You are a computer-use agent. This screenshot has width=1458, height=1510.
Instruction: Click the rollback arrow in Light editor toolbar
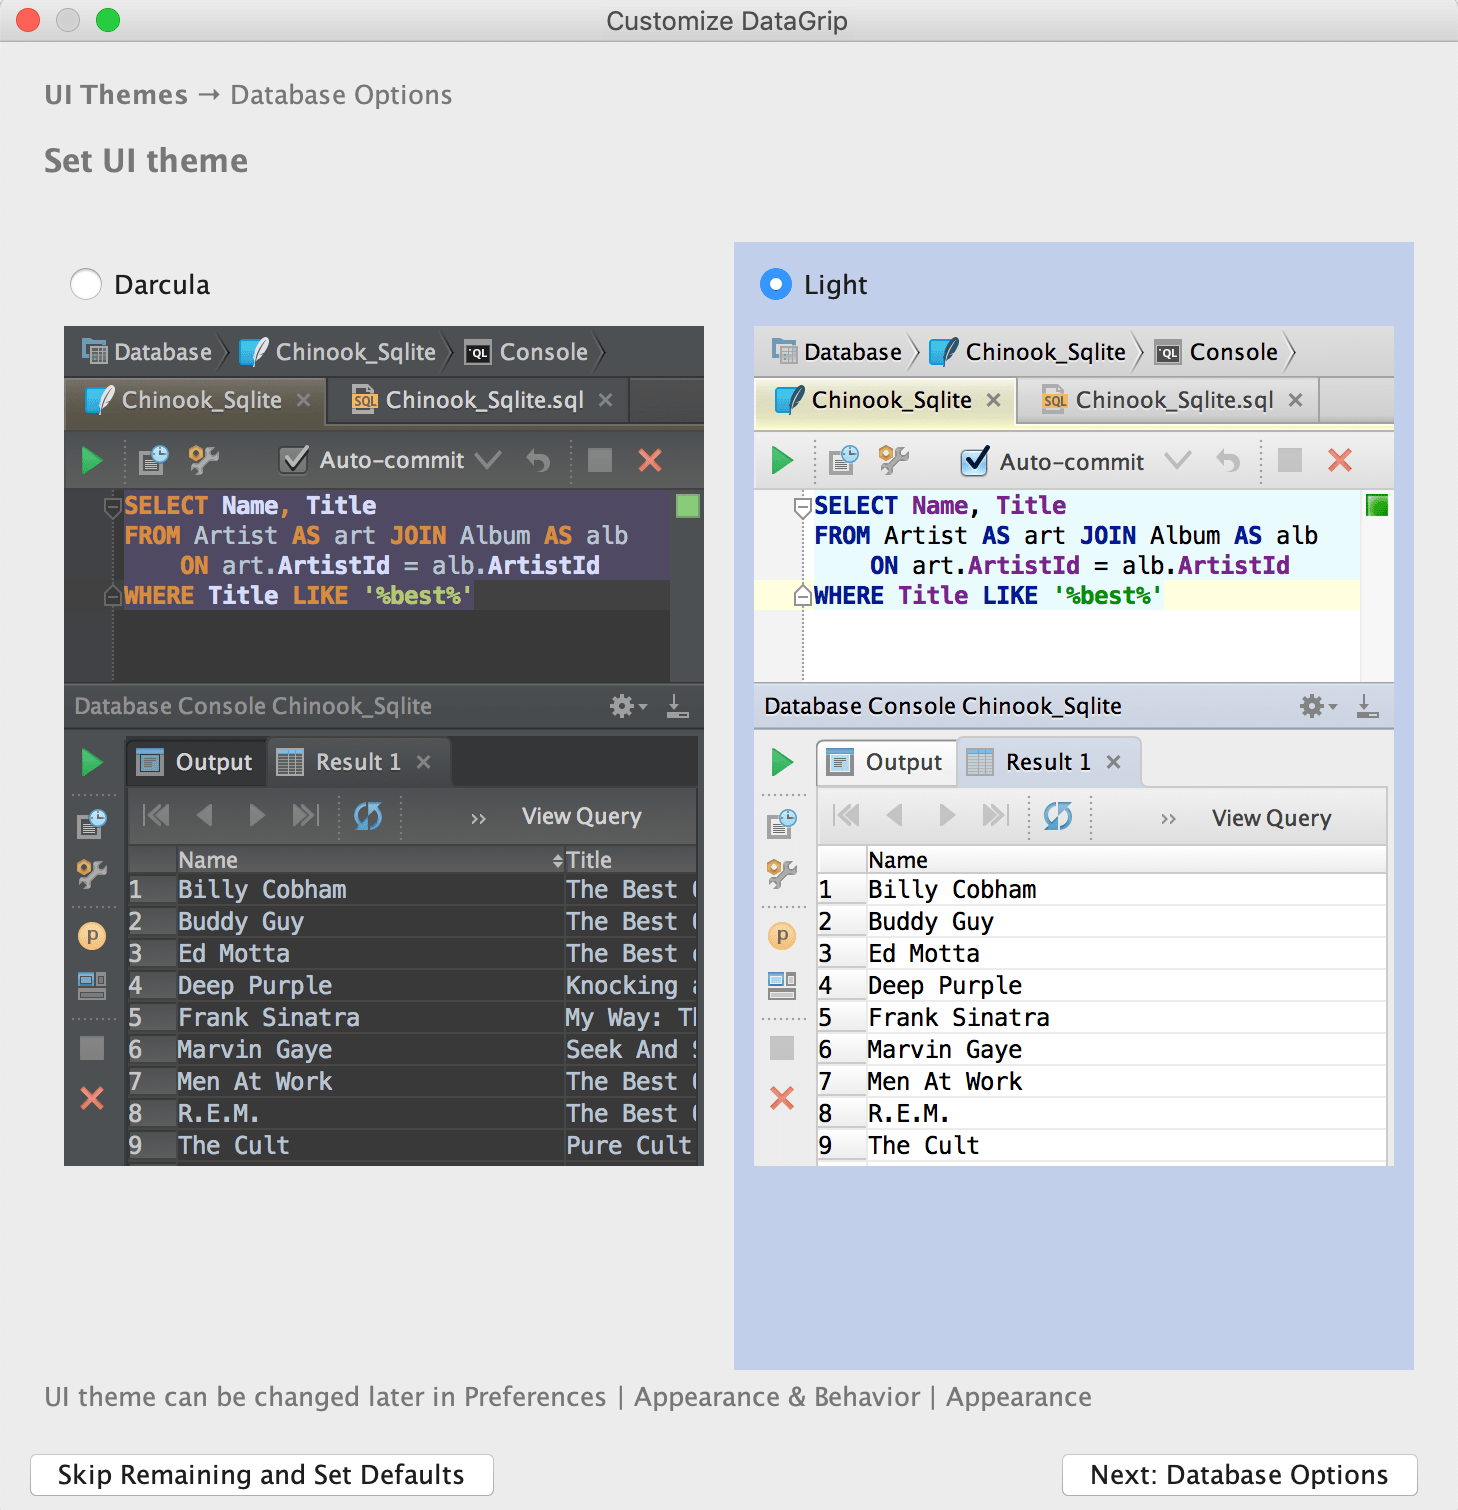[1228, 461]
